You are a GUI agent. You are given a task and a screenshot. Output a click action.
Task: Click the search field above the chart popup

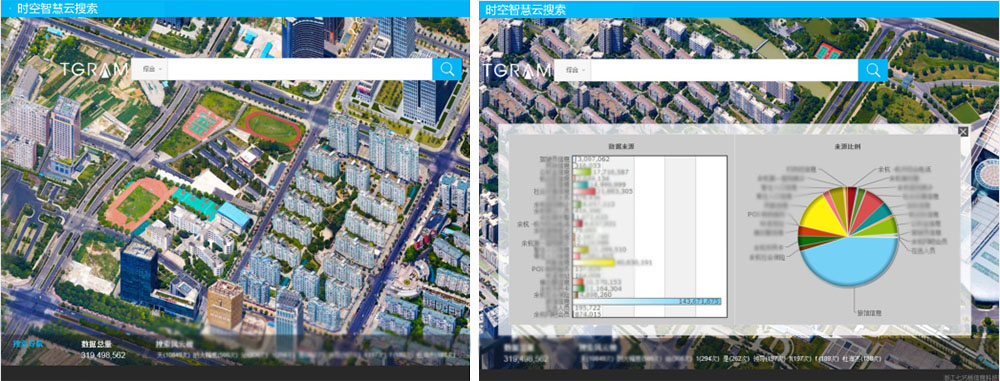[724, 70]
